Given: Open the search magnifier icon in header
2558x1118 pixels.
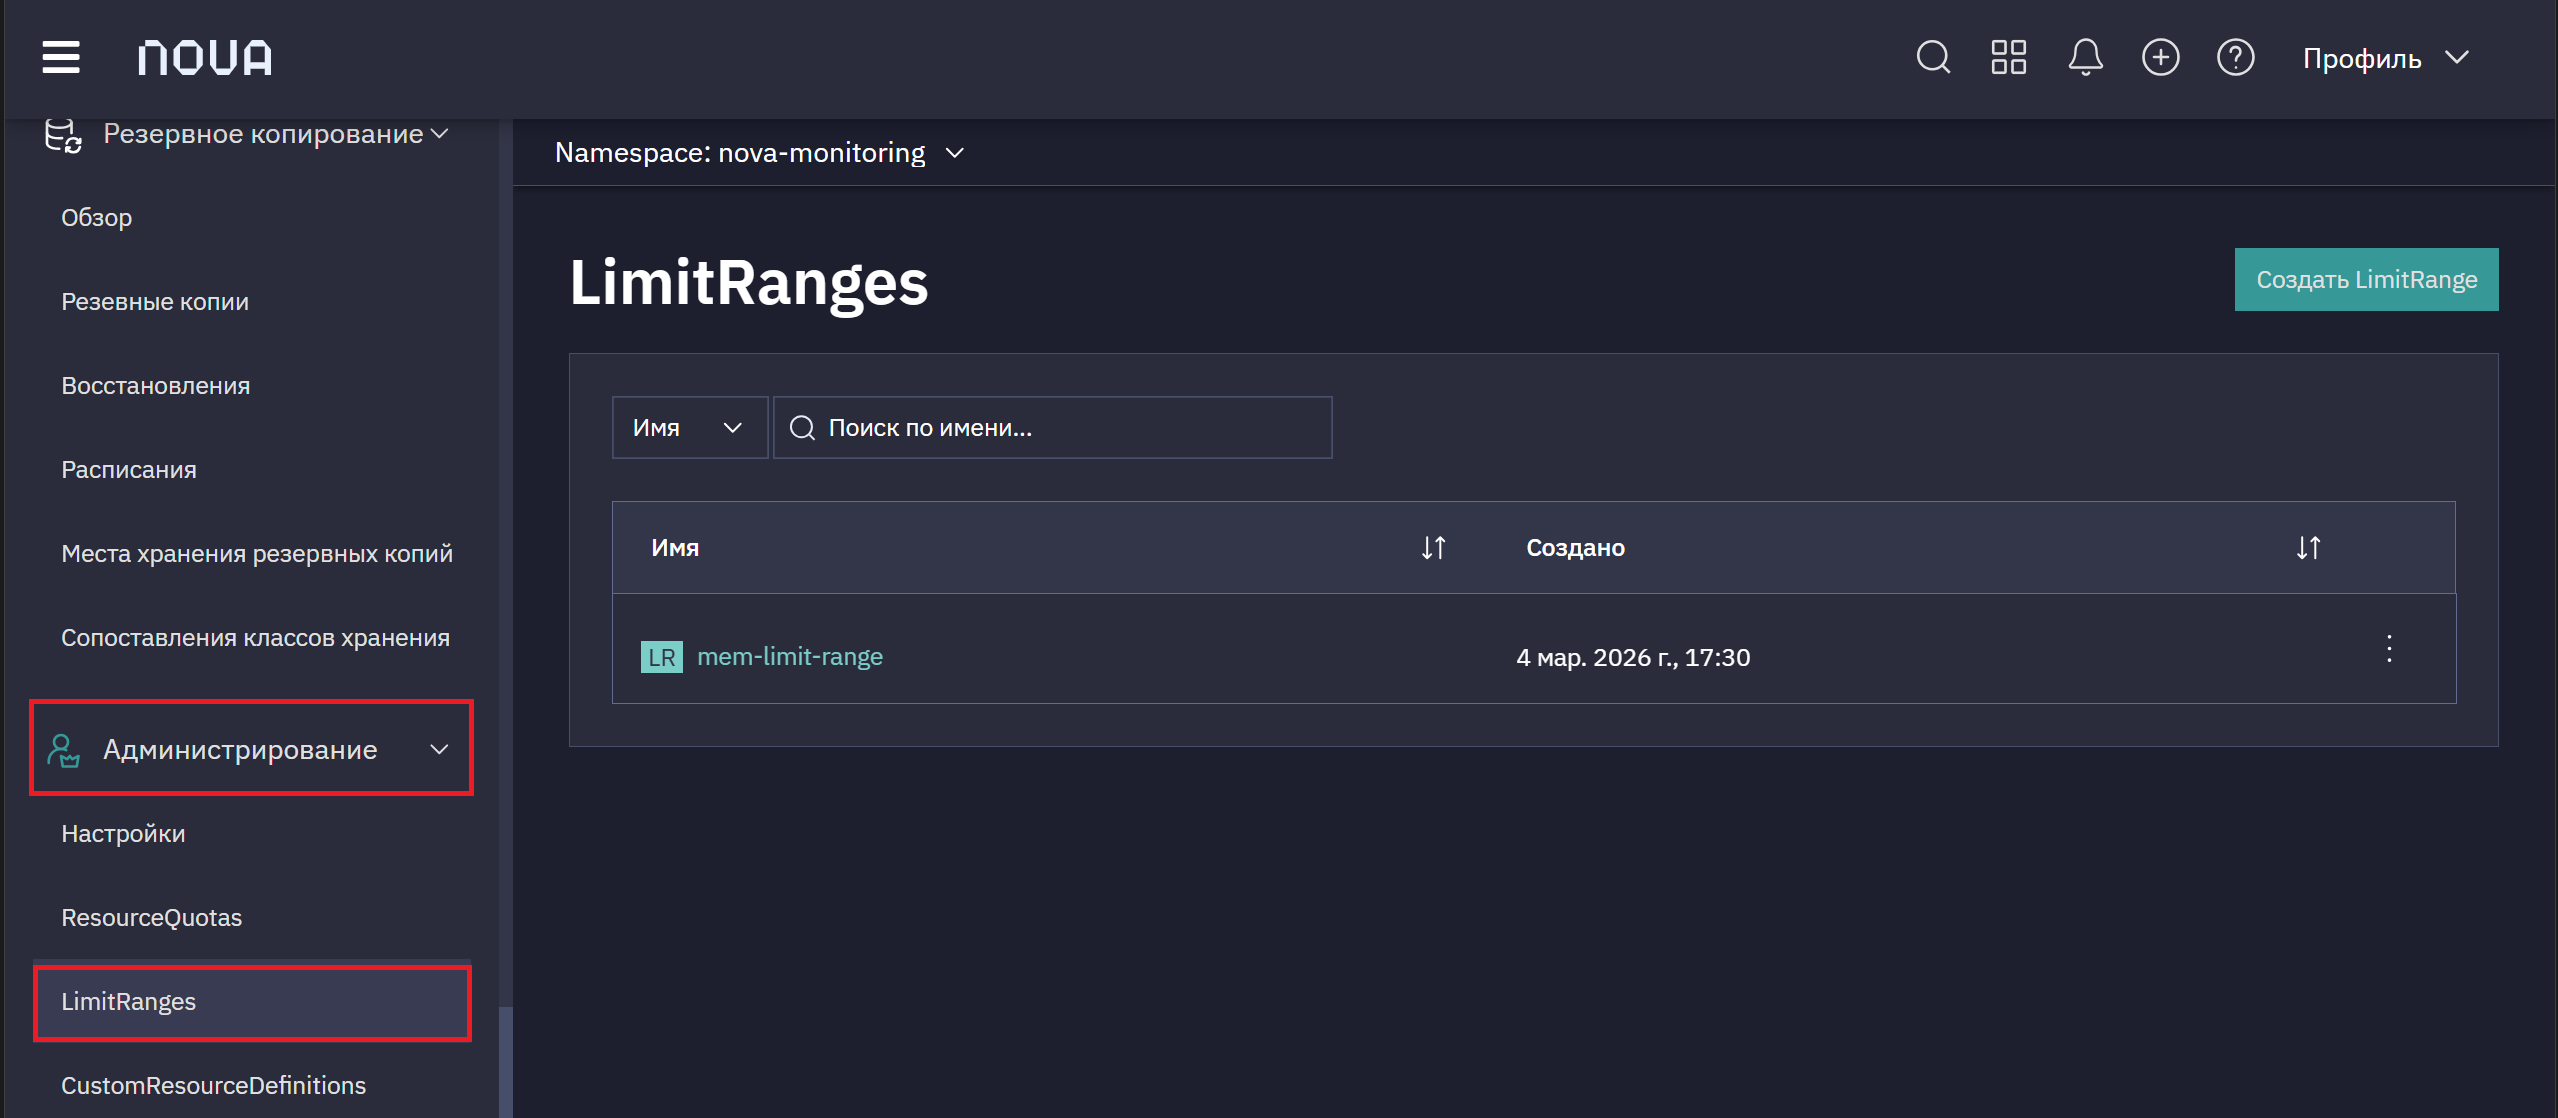Looking at the screenshot, I should click(x=1933, y=57).
